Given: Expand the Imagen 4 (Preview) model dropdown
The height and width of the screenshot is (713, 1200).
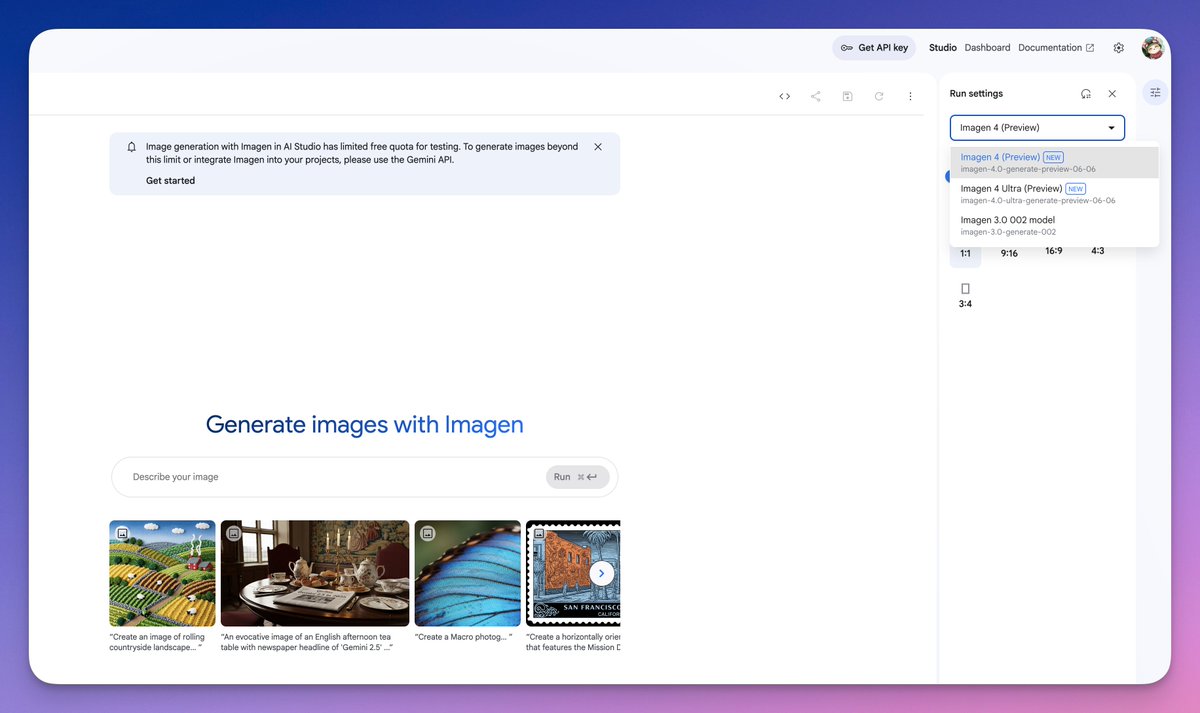Looking at the screenshot, I should (1037, 128).
